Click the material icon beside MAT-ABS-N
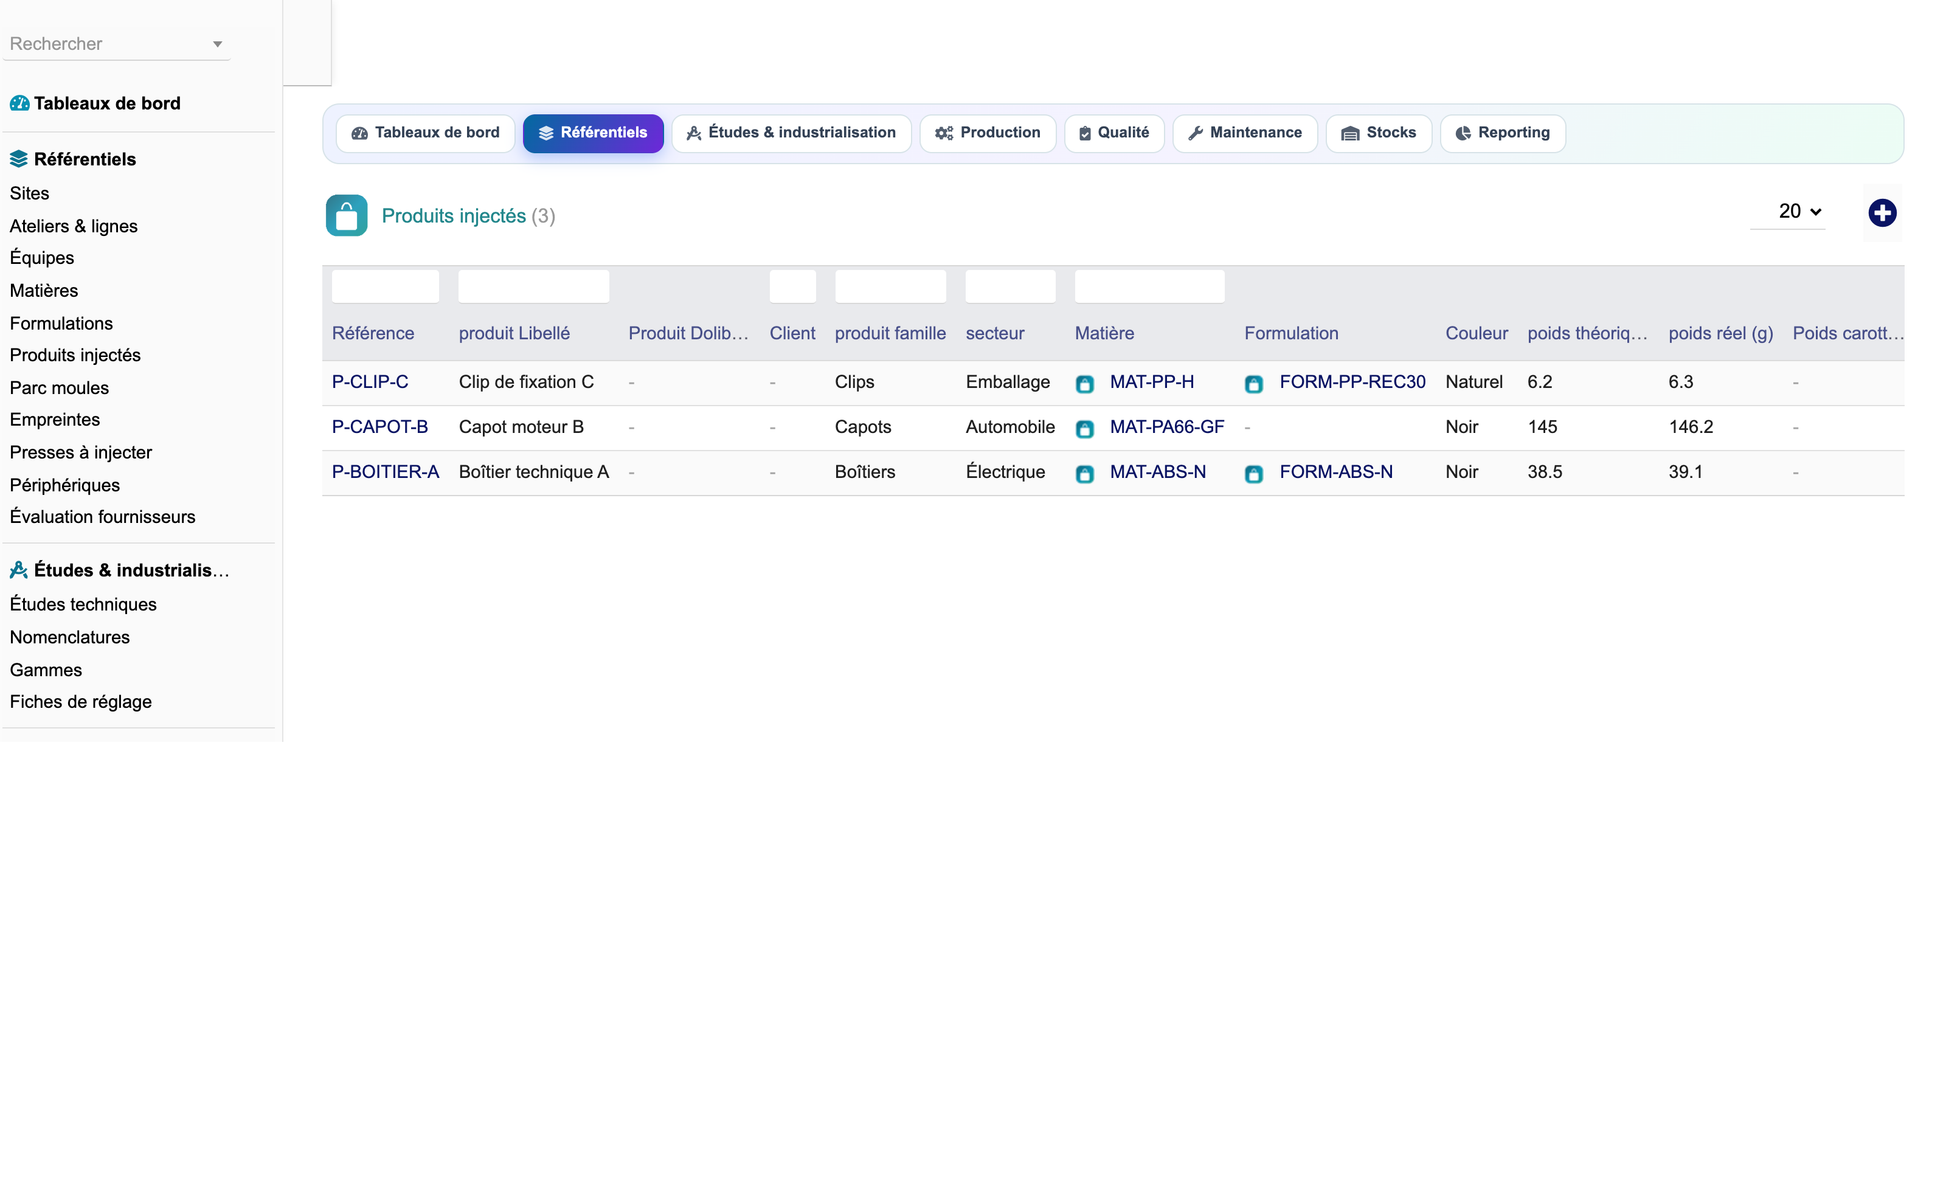Viewport: 1946px width, 1204px height. [1084, 474]
